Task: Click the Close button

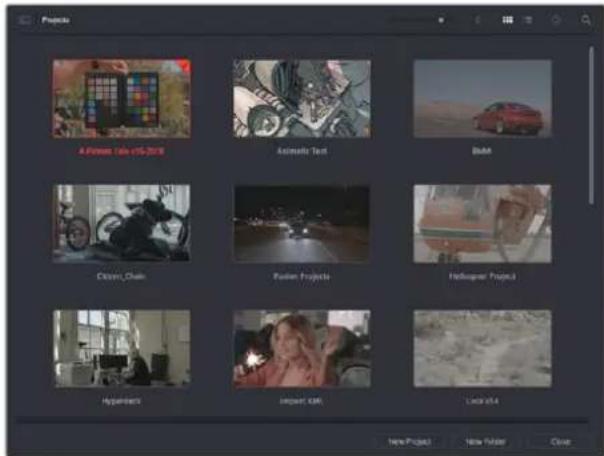Action: point(560,441)
